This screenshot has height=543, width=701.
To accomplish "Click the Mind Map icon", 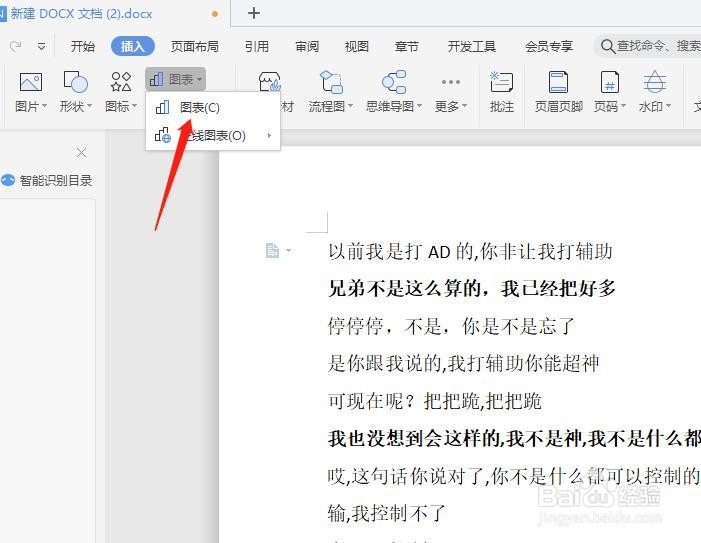I will tap(394, 82).
